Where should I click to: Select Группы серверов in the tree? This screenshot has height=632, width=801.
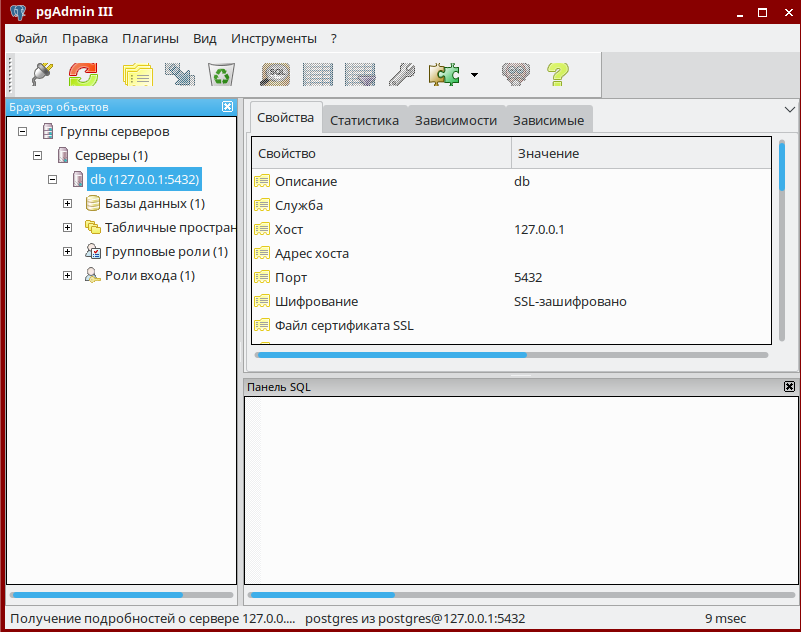(114, 132)
